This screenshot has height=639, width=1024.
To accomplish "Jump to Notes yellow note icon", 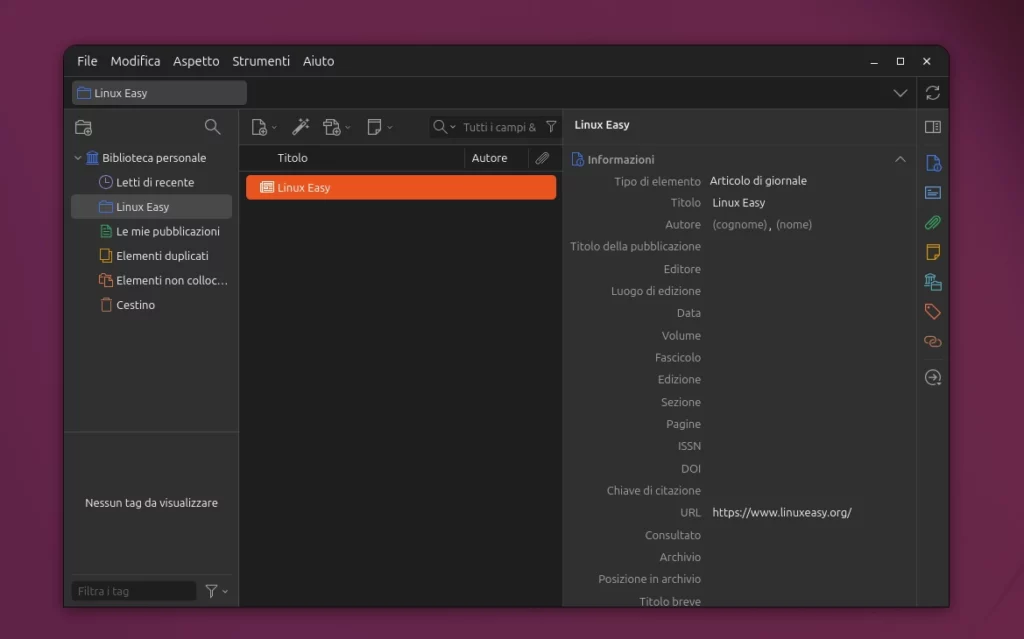I will (x=933, y=252).
